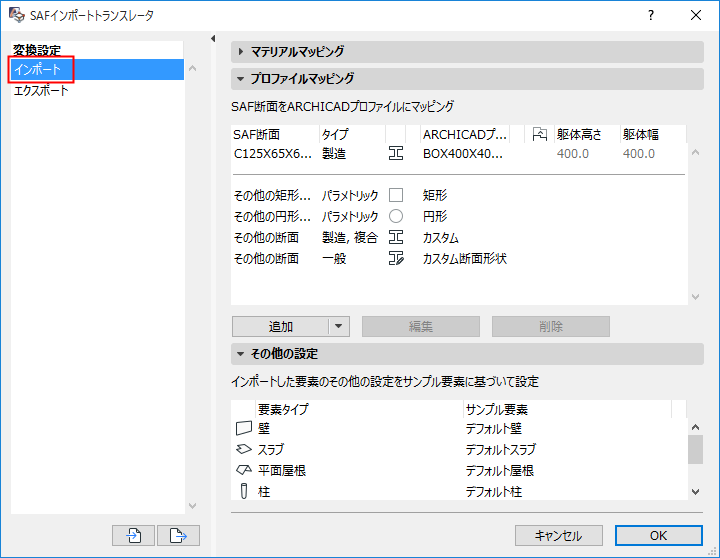Close the SAF translator dialog
This screenshot has height=558, width=720.
(696, 15)
